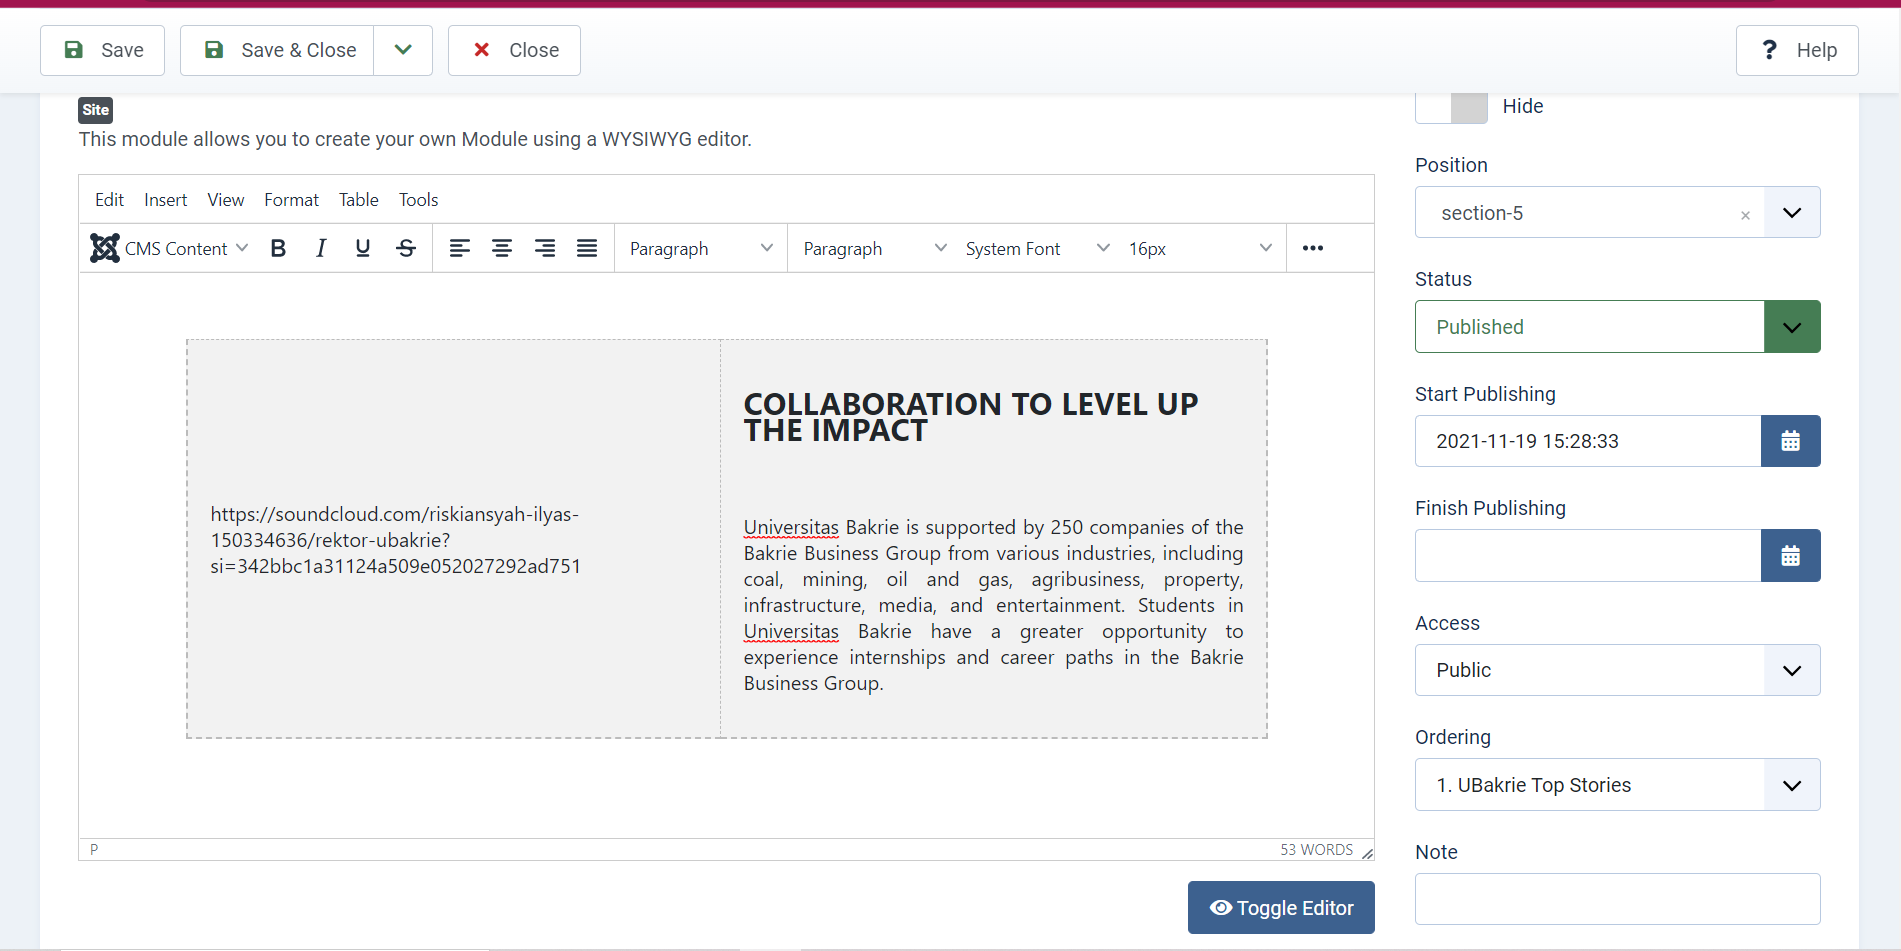Click the Site badge label
The image size is (1901, 951).
click(x=96, y=110)
